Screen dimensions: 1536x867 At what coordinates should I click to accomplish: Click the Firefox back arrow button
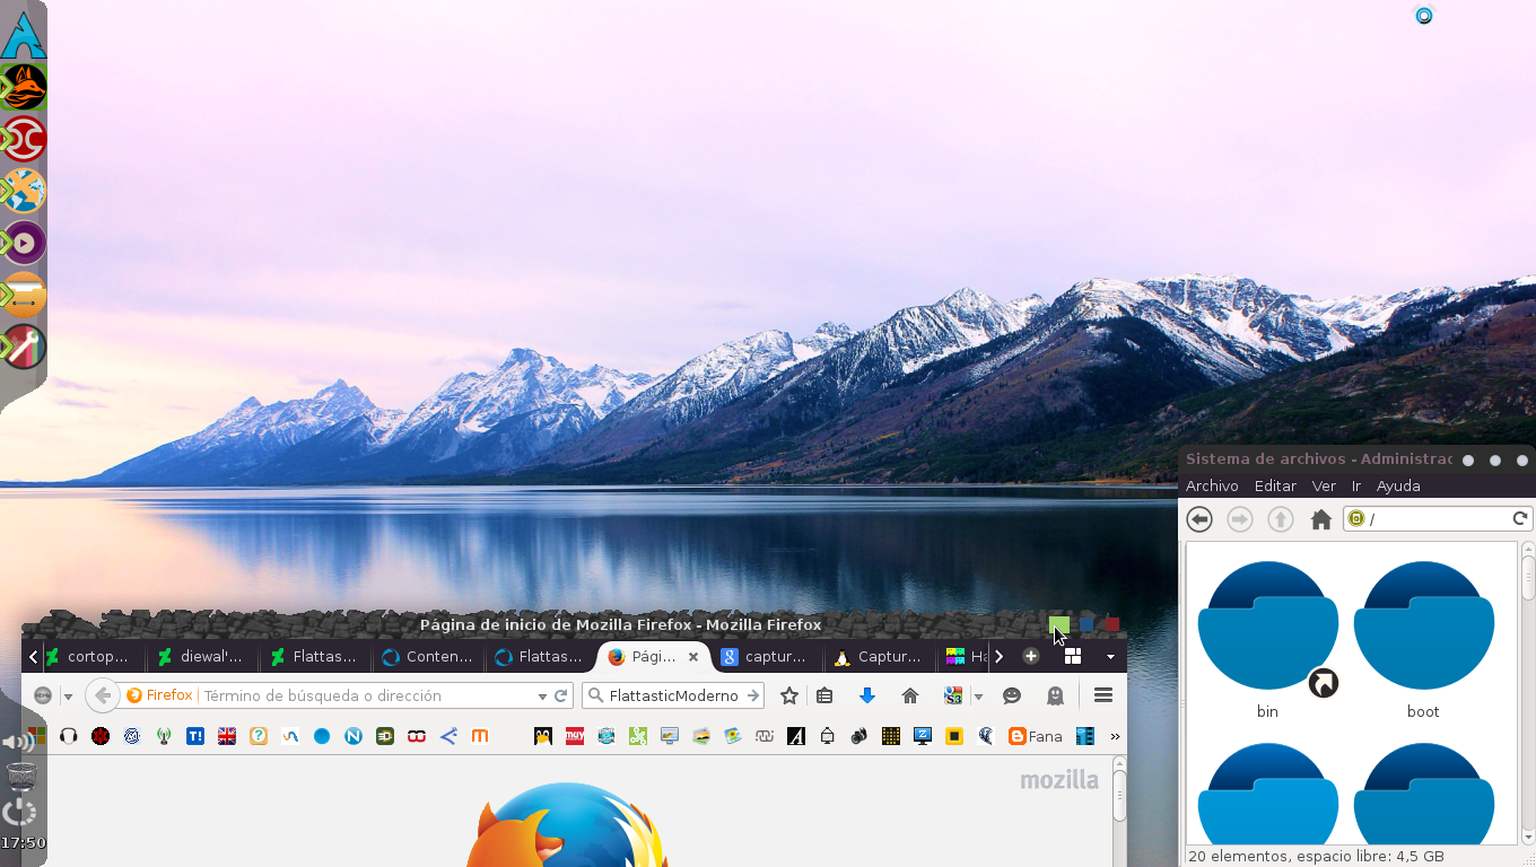(x=102, y=695)
